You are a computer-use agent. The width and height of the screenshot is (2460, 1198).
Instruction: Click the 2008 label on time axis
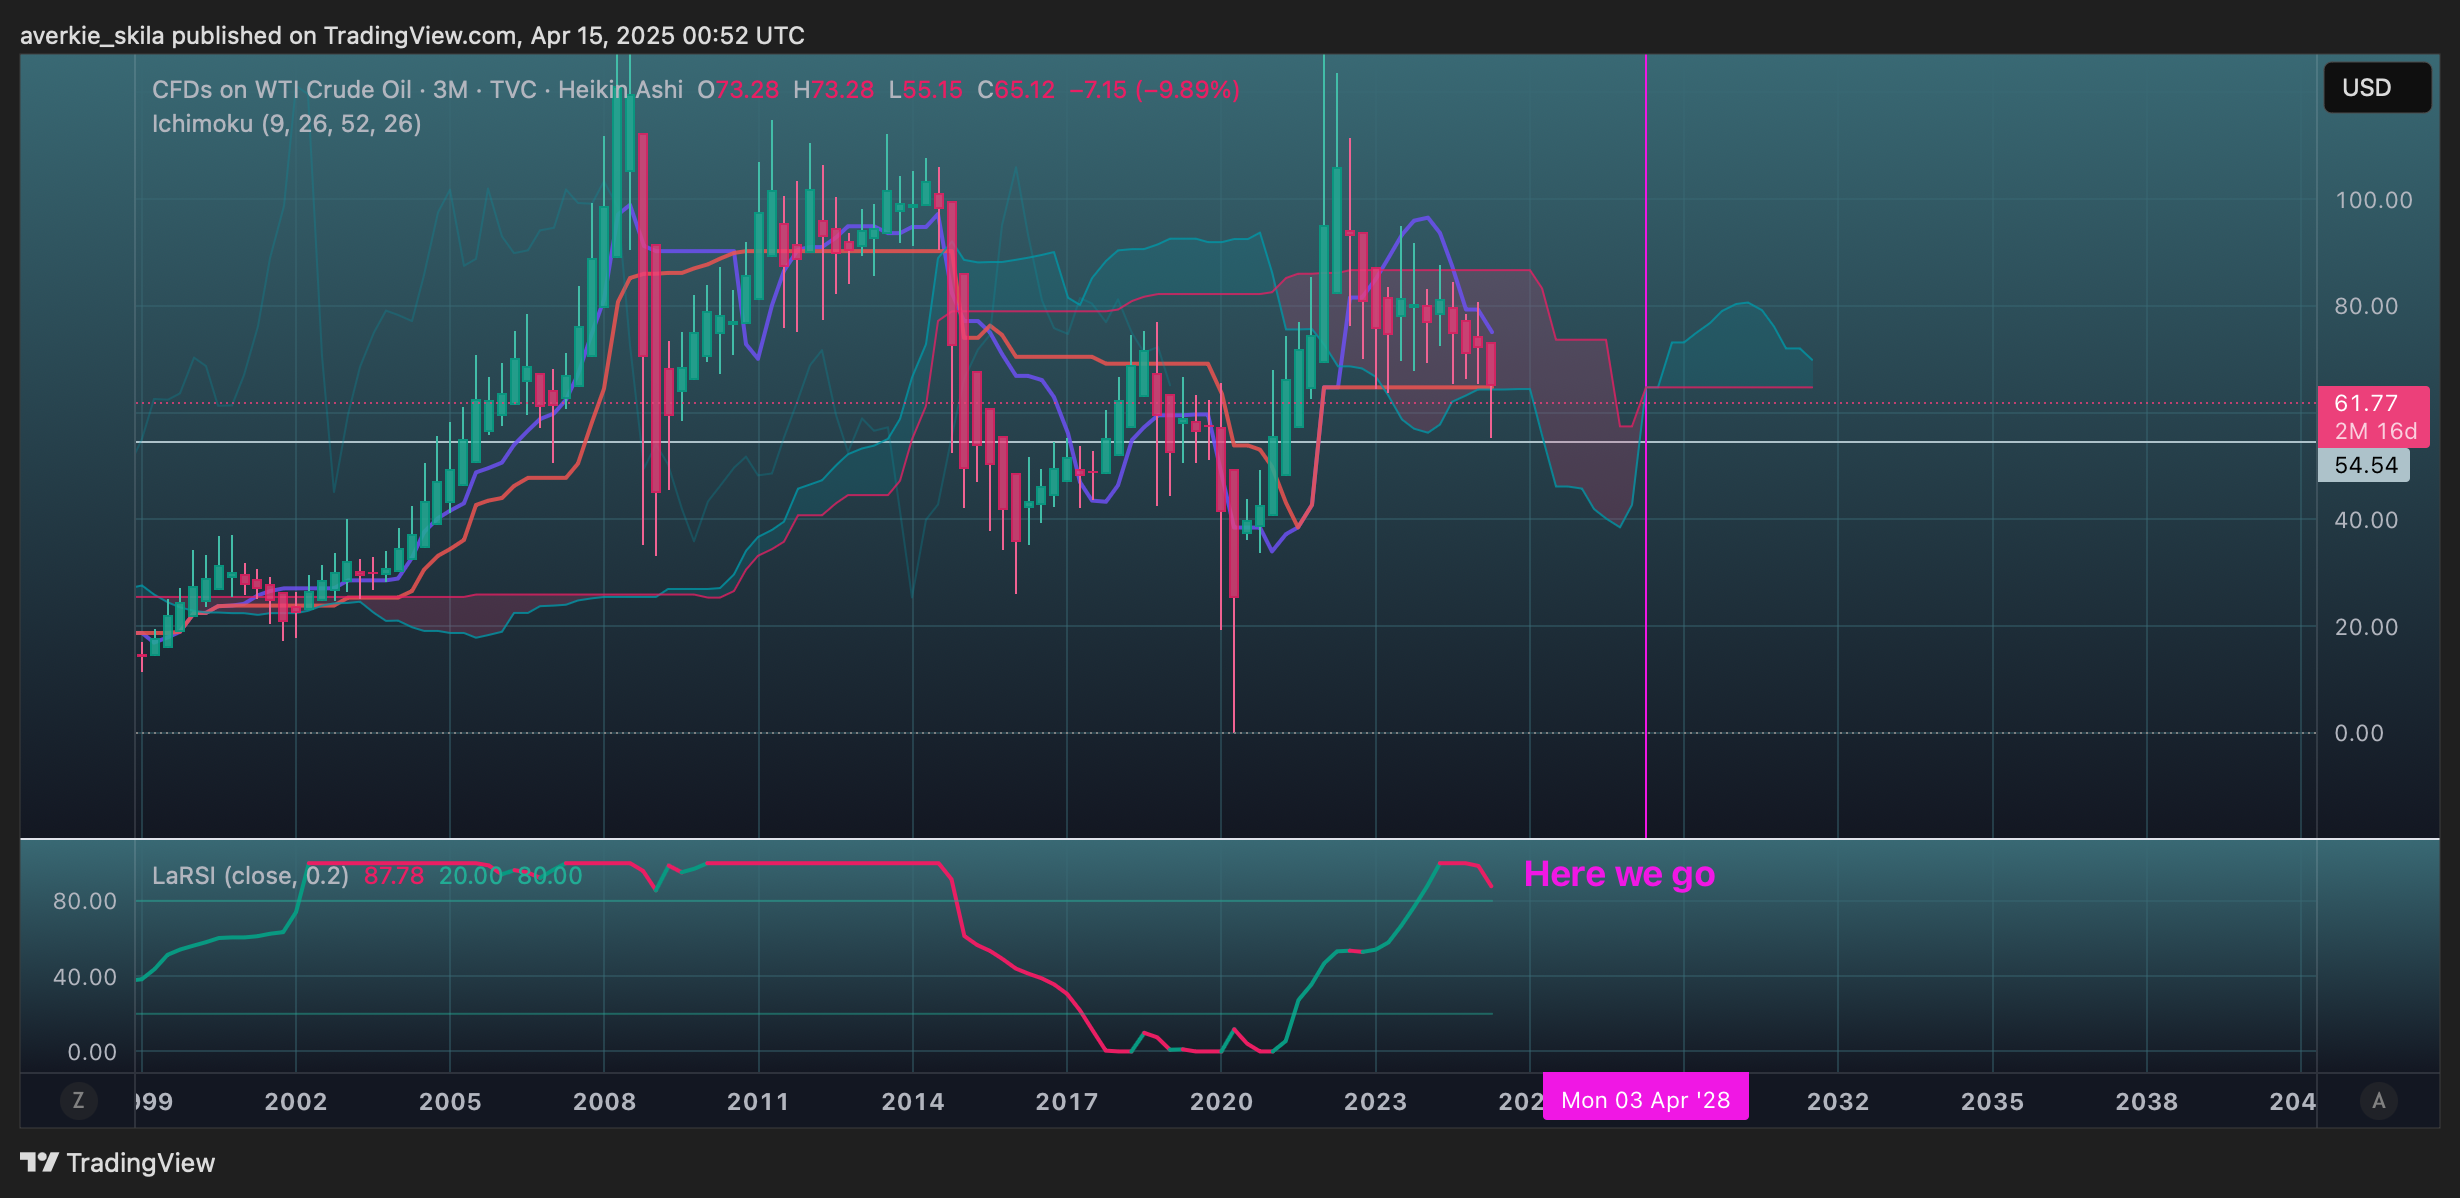pyautogui.click(x=604, y=1101)
